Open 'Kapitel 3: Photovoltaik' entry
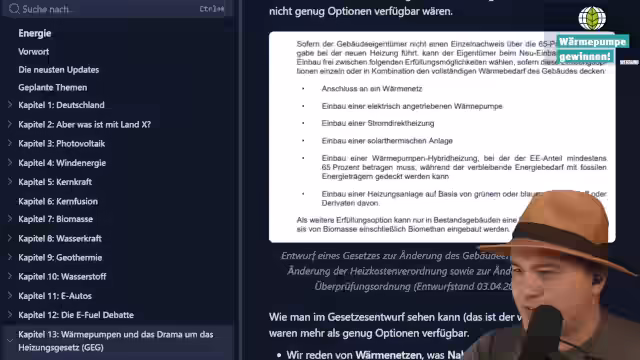Viewport: 640px width, 360px height. (x=62, y=144)
